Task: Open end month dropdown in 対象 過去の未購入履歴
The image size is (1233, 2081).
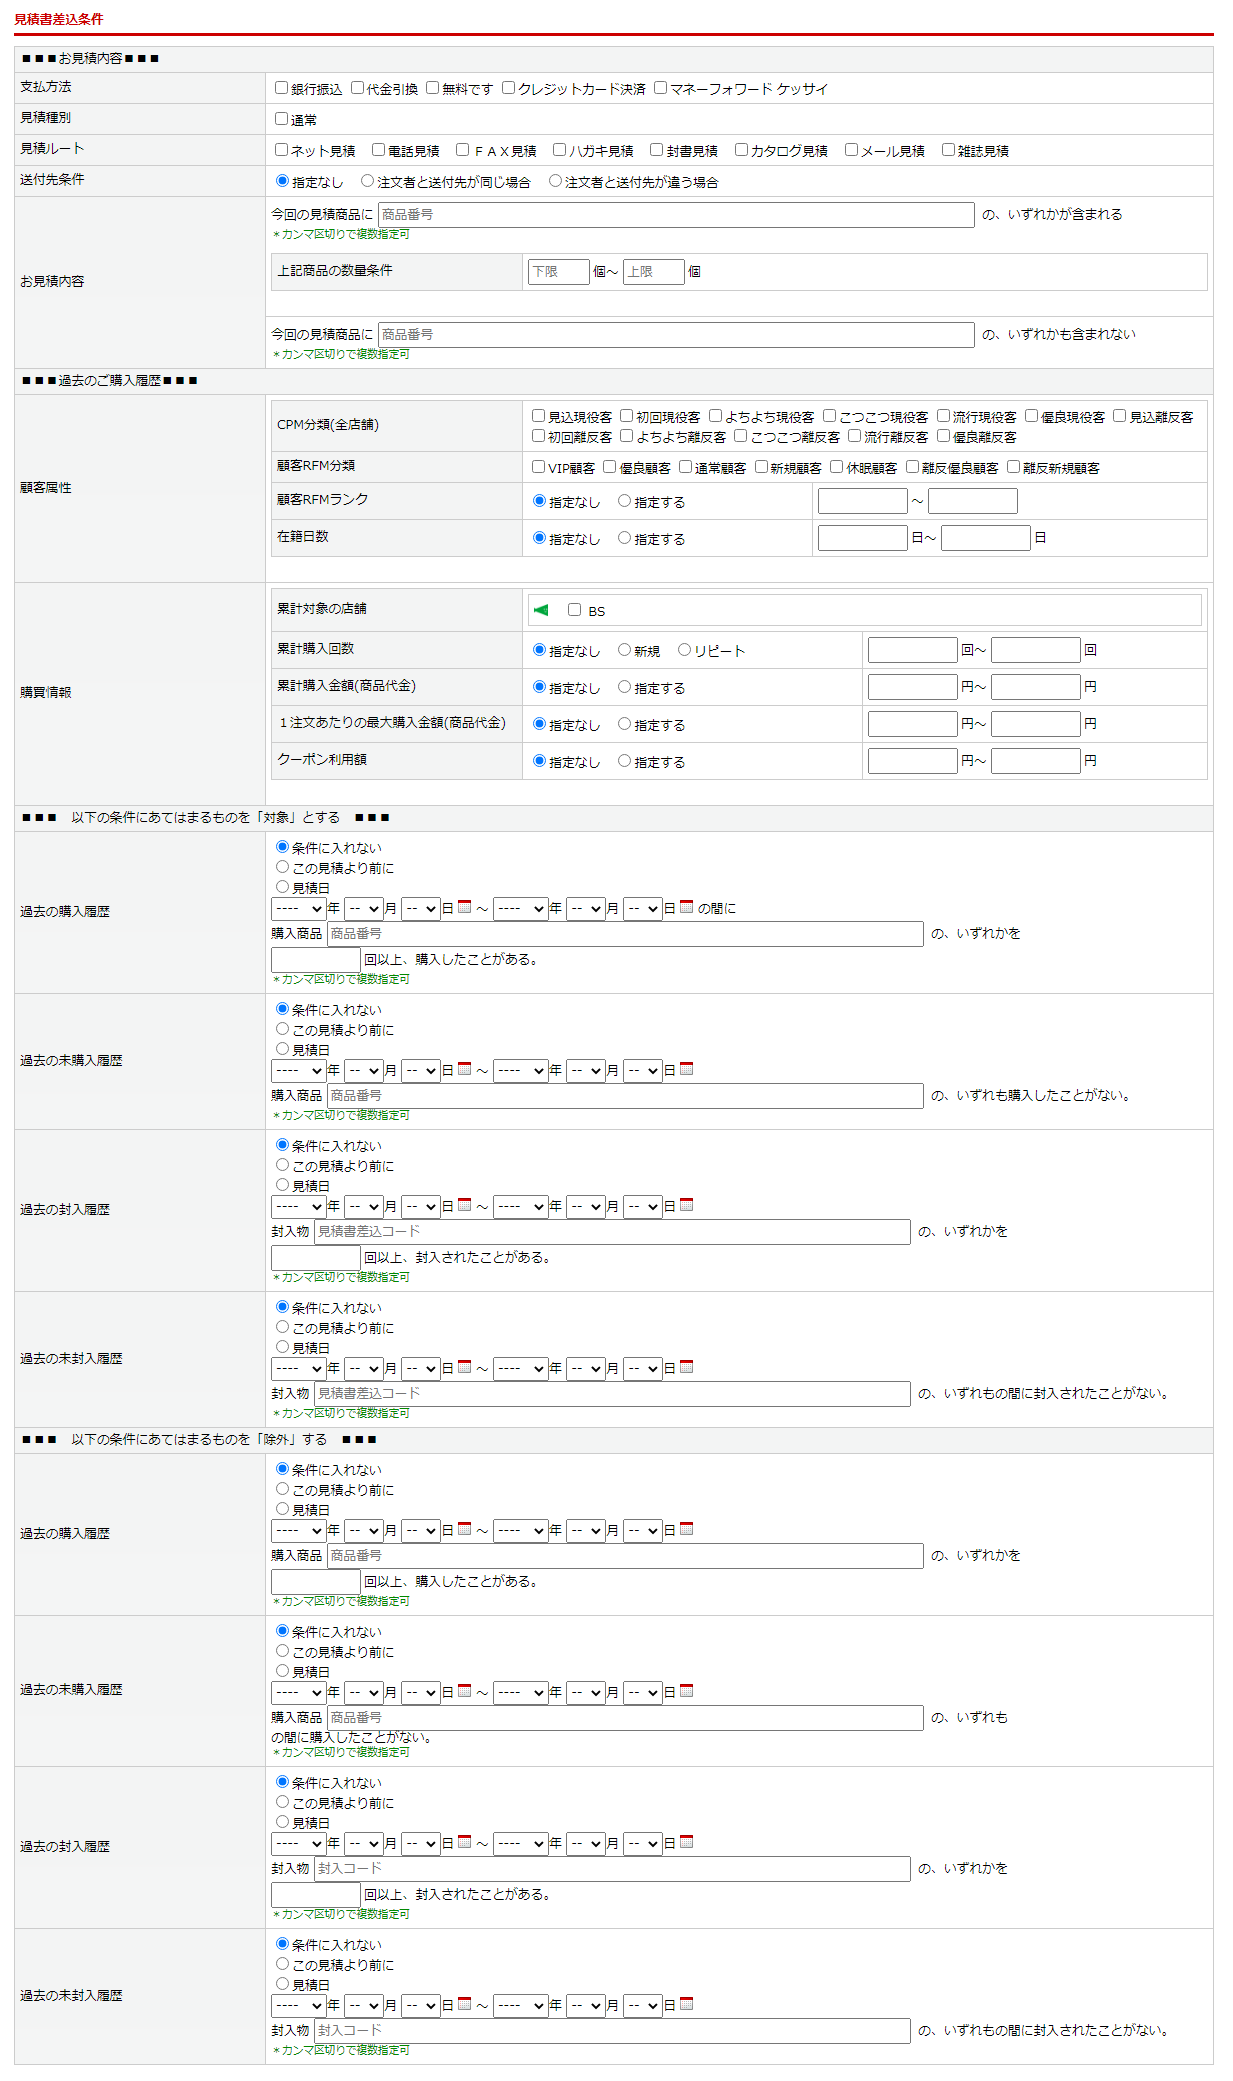Action: [x=585, y=1071]
